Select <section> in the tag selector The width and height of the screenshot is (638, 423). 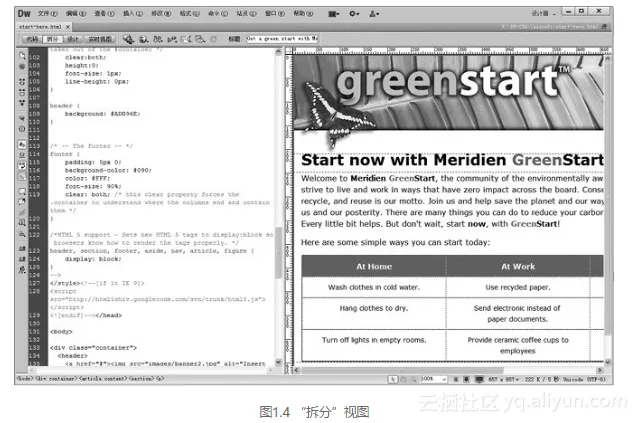point(142,379)
